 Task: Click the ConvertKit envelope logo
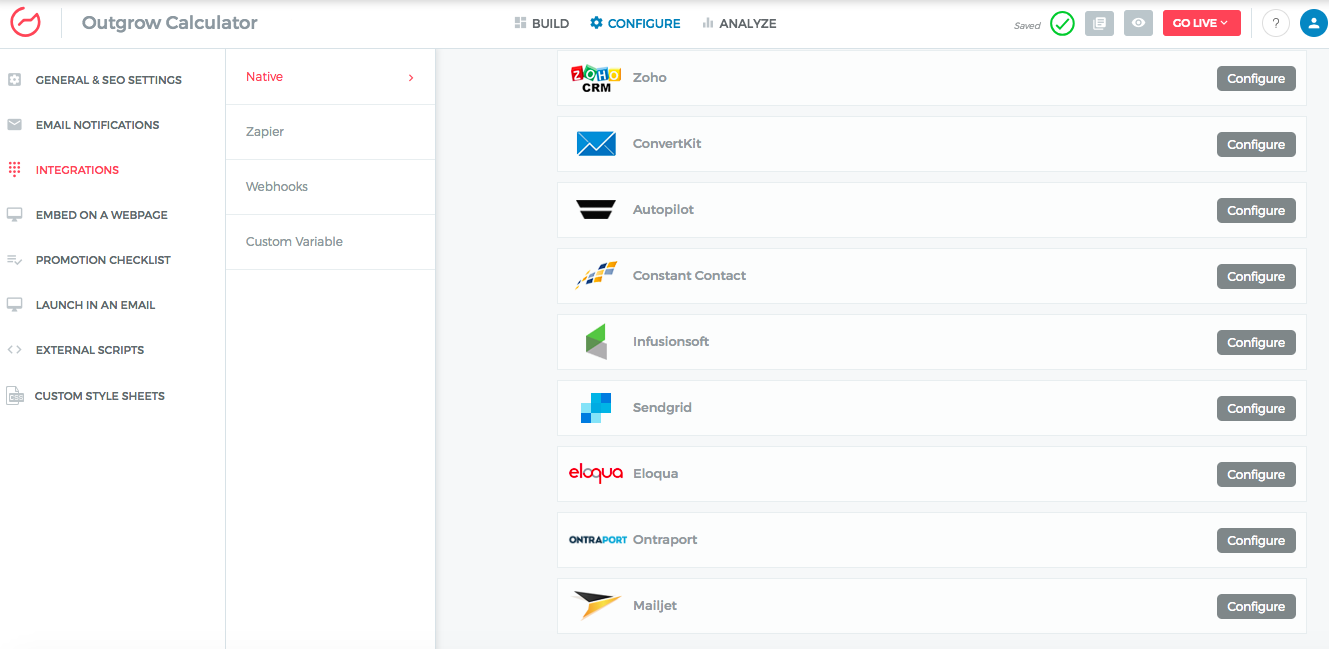(x=596, y=144)
